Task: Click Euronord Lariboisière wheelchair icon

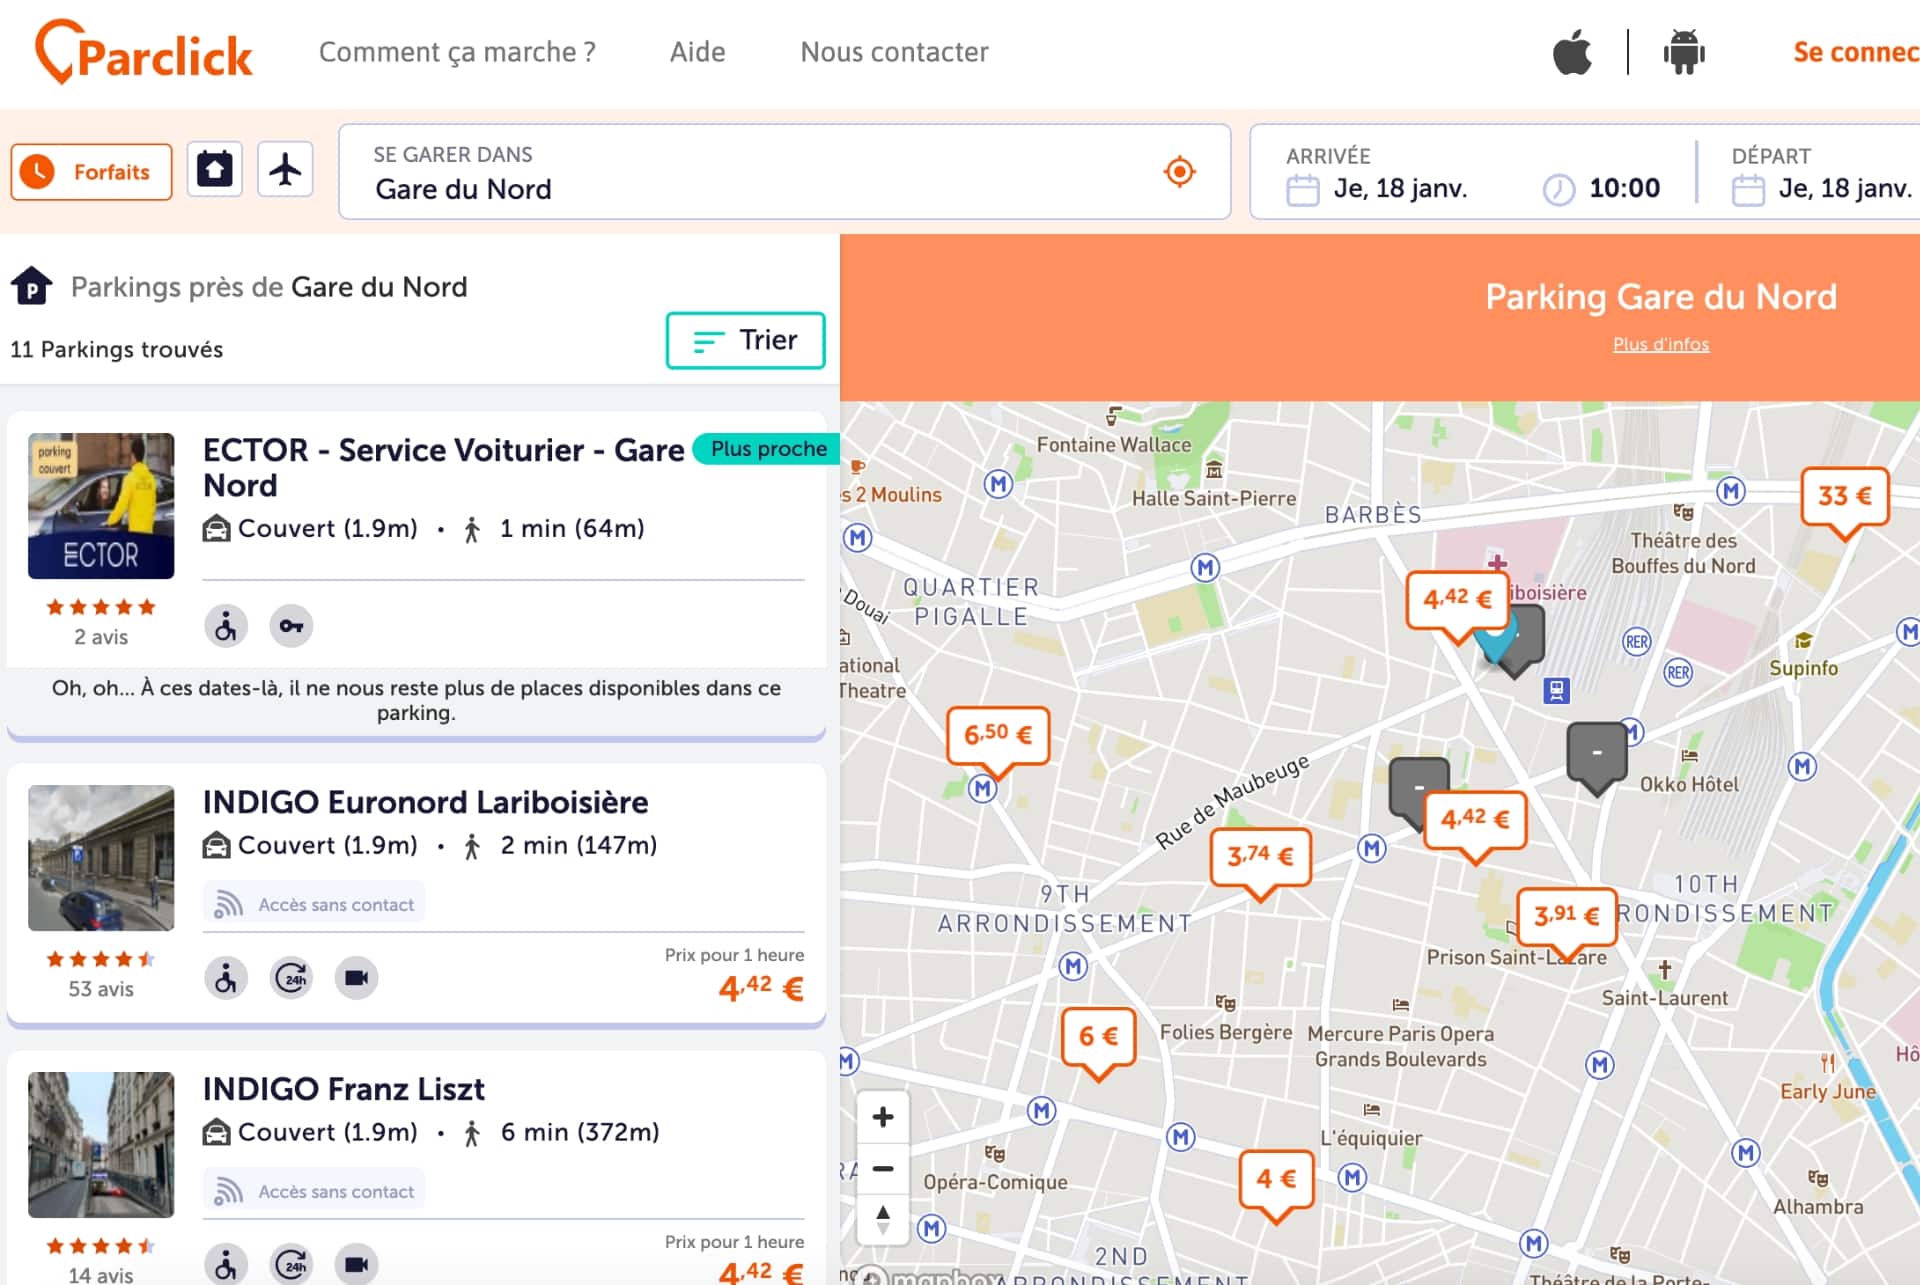Action: pos(226,977)
